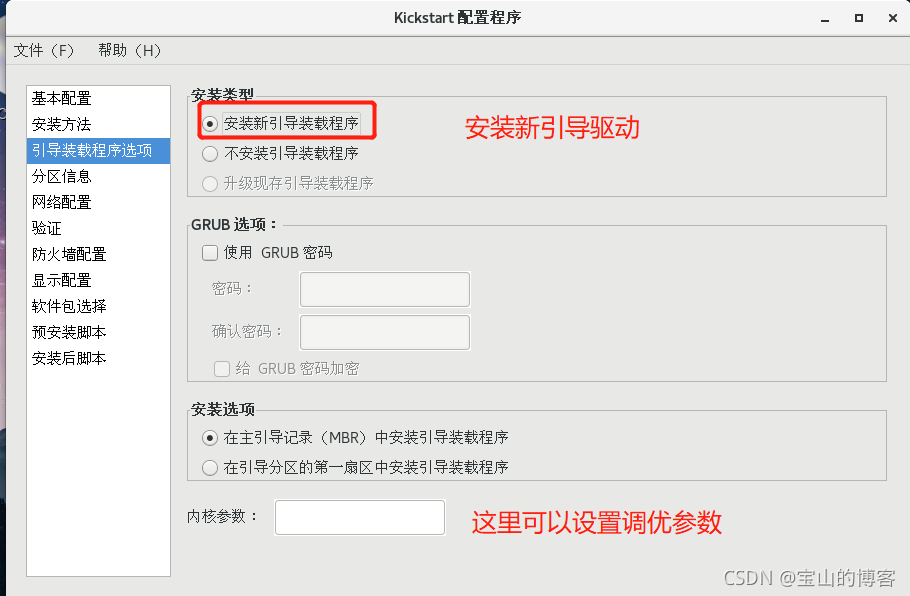
Task: Open 防火墙配置 settings
Action: pos(68,254)
